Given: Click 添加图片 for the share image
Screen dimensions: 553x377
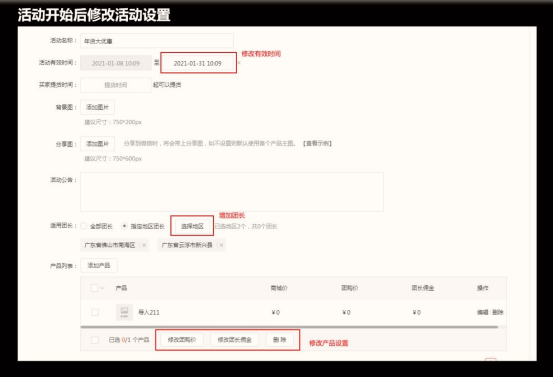Looking at the screenshot, I should pyautogui.click(x=97, y=144).
